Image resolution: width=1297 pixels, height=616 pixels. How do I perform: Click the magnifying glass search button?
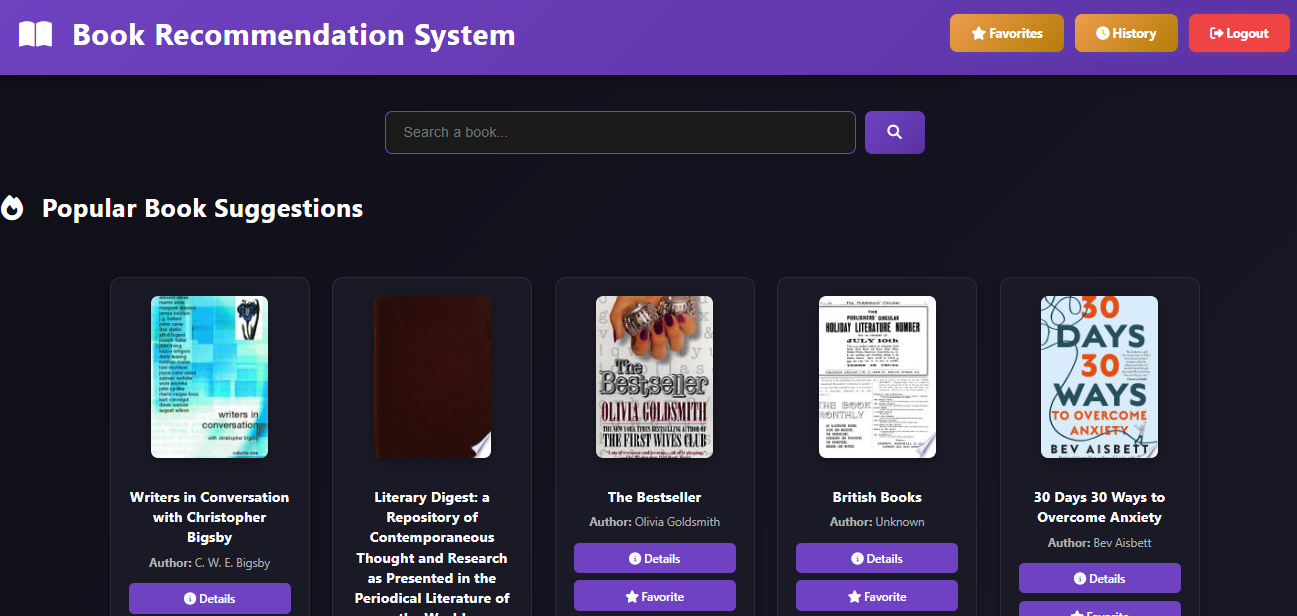pyautogui.click(x=894, y=132)
